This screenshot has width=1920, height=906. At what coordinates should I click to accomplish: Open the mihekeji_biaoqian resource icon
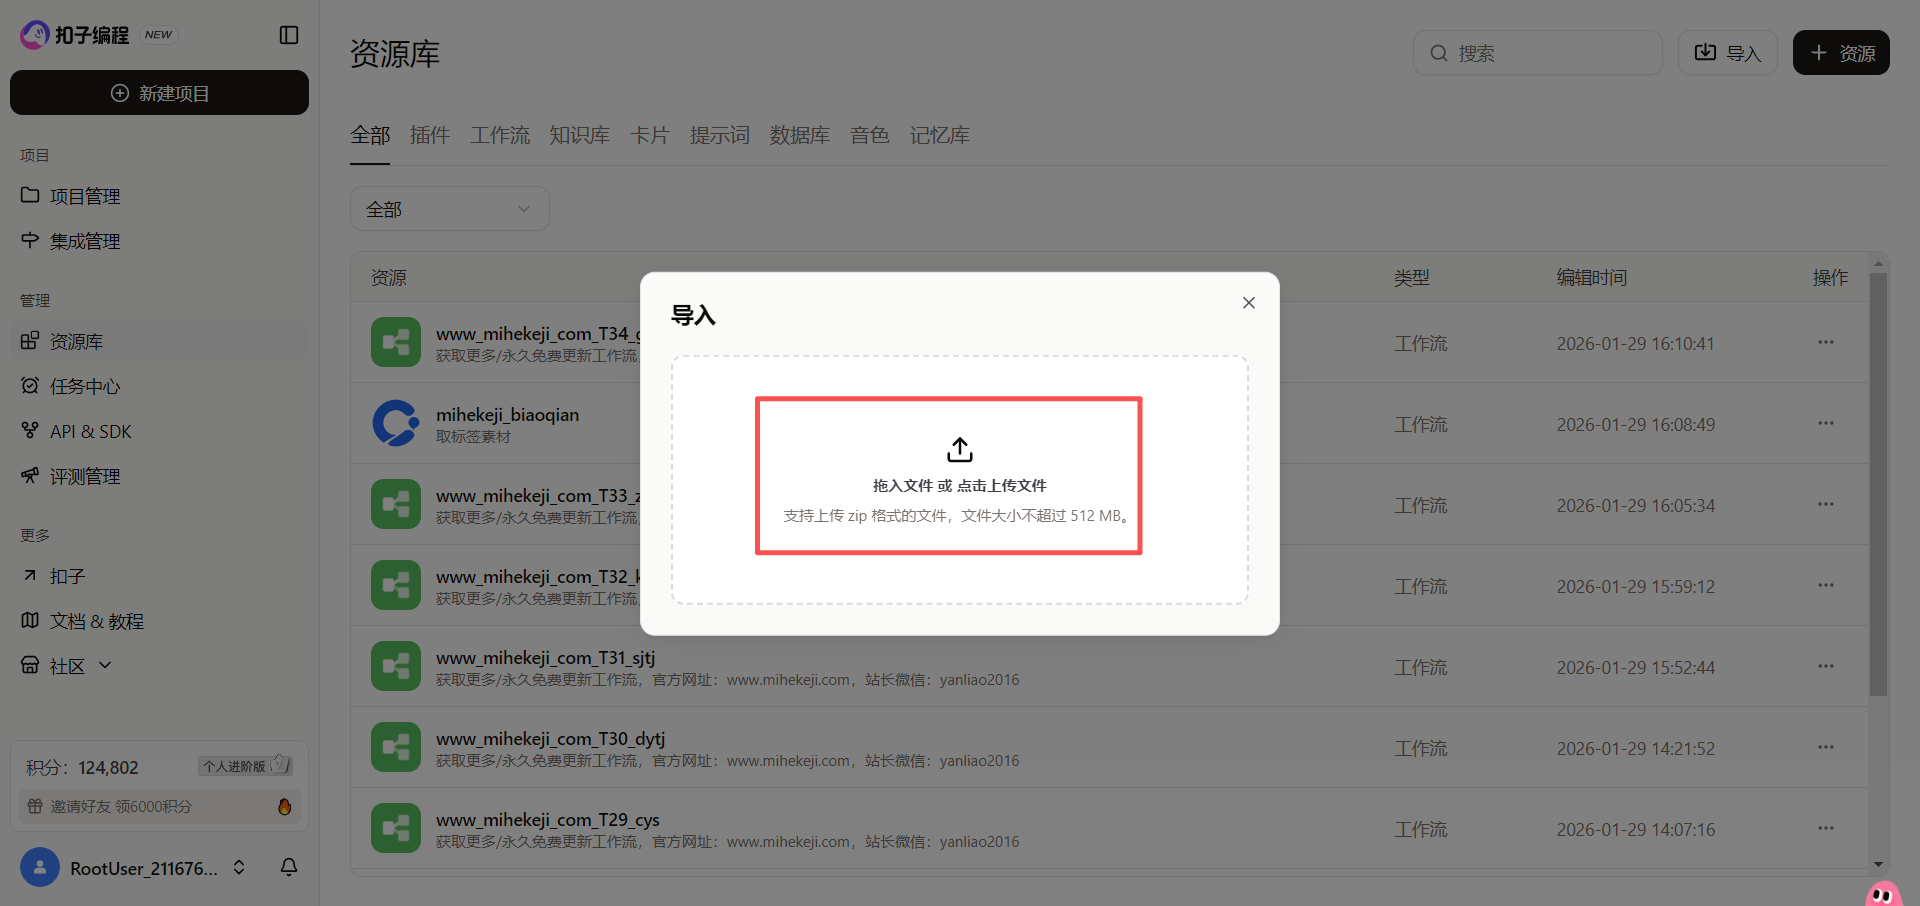[x=395, y=424]
